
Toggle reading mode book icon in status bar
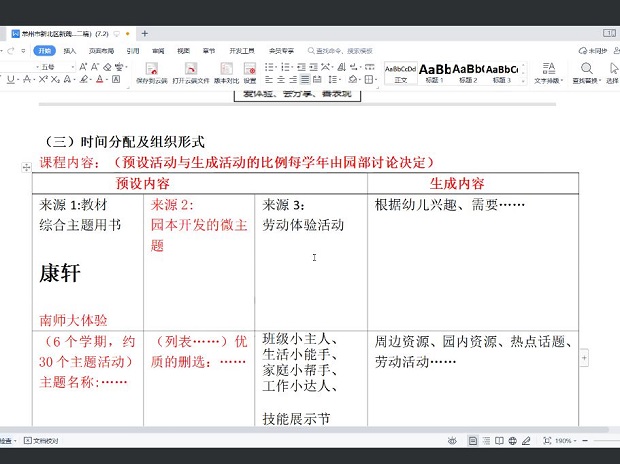pos(499,441)
